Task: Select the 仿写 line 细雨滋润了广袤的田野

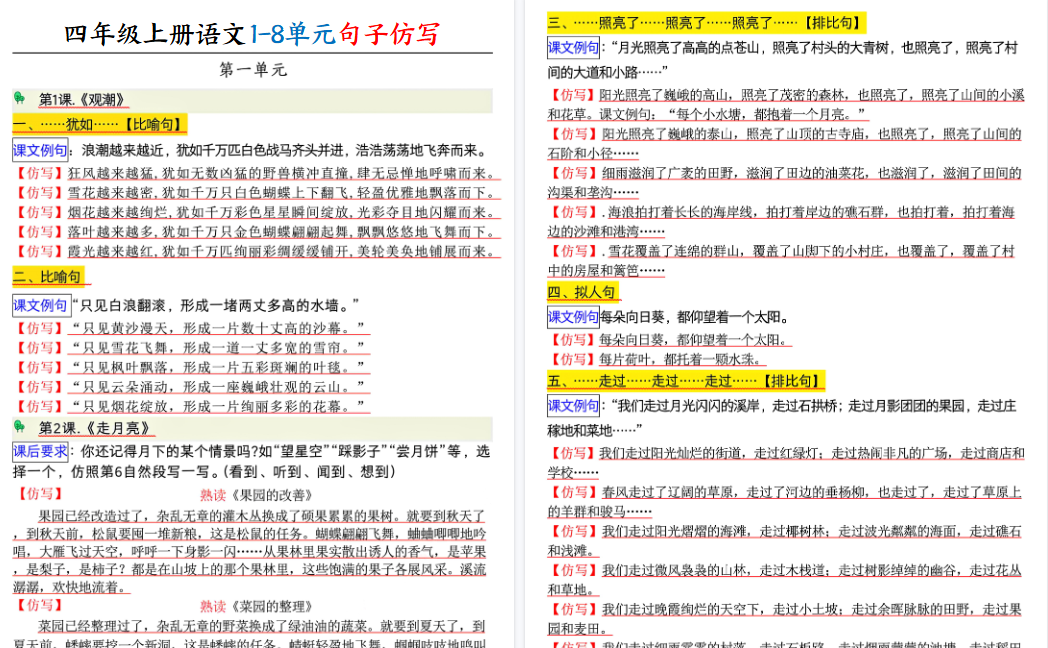Action: 785,182
